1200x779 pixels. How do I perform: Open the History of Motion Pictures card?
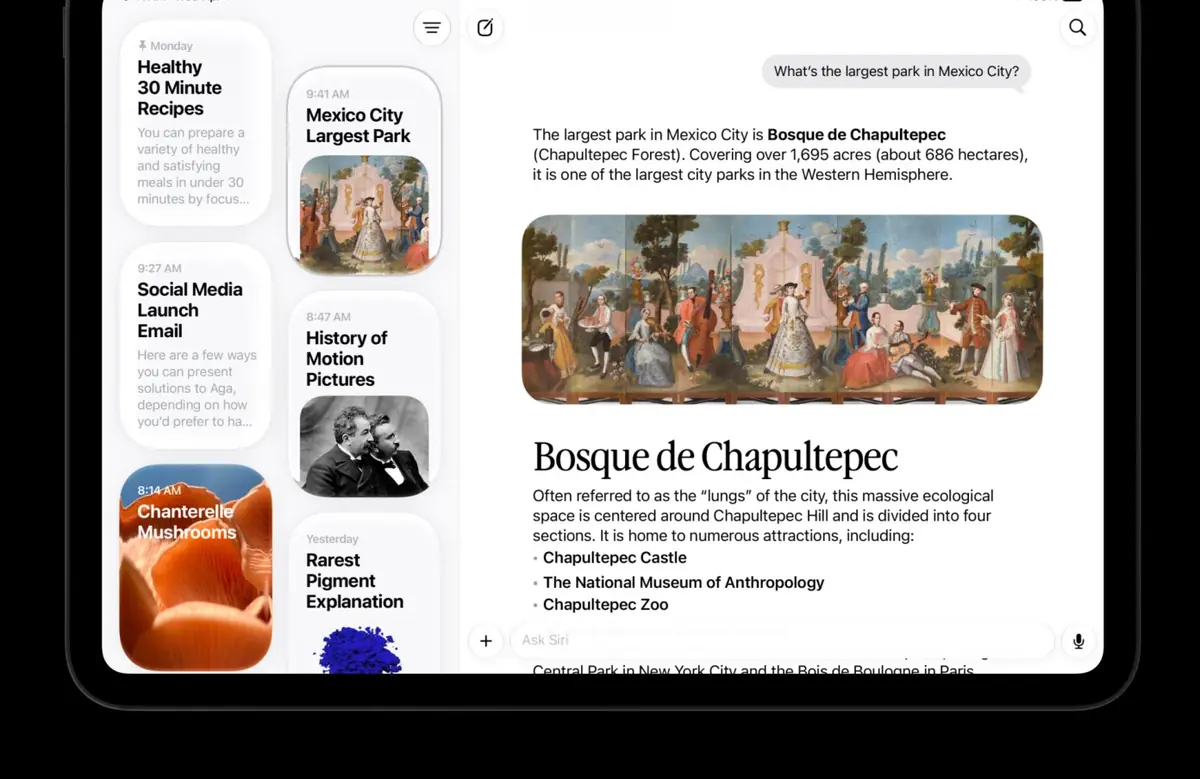pyautogui.click(x=364, y=395)
